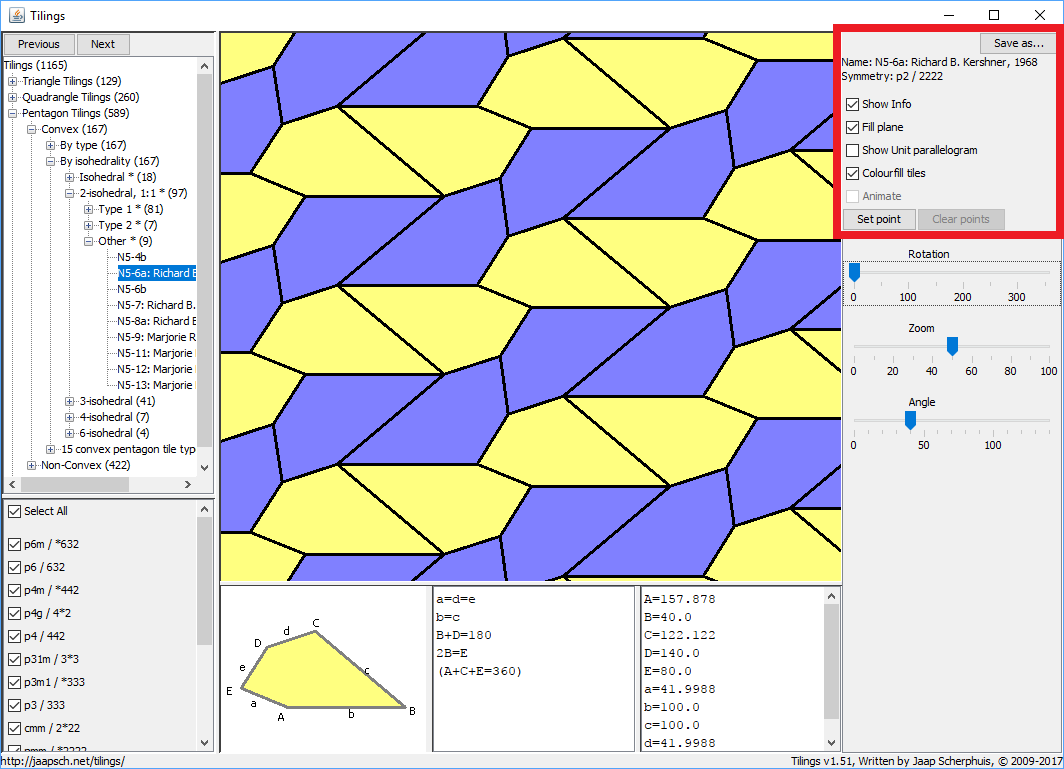The width and height of the screenshot is (1064, 769).
Task: Collapse the Pentagon Tilings node
Action: (12, 113)
